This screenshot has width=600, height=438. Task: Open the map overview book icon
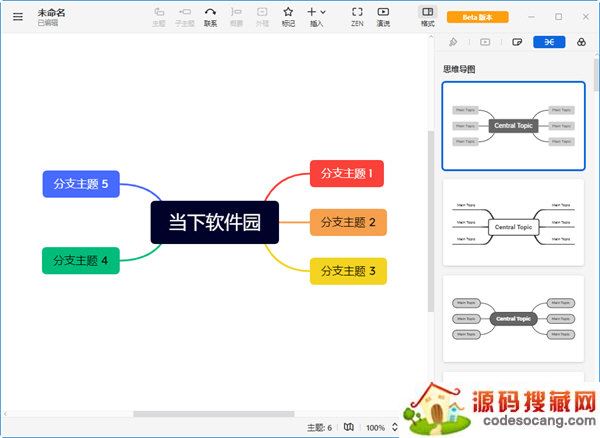(x=349, y=427)
